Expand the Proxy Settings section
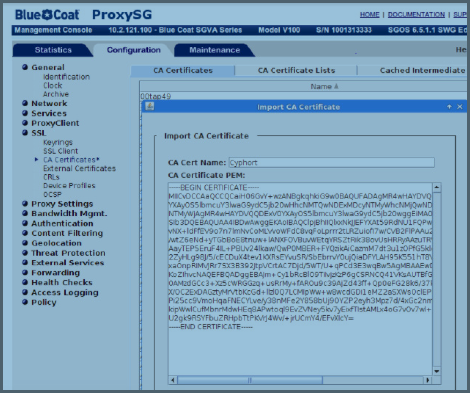Viewport: 472px width, 394px height. click(x=62, y=204)
